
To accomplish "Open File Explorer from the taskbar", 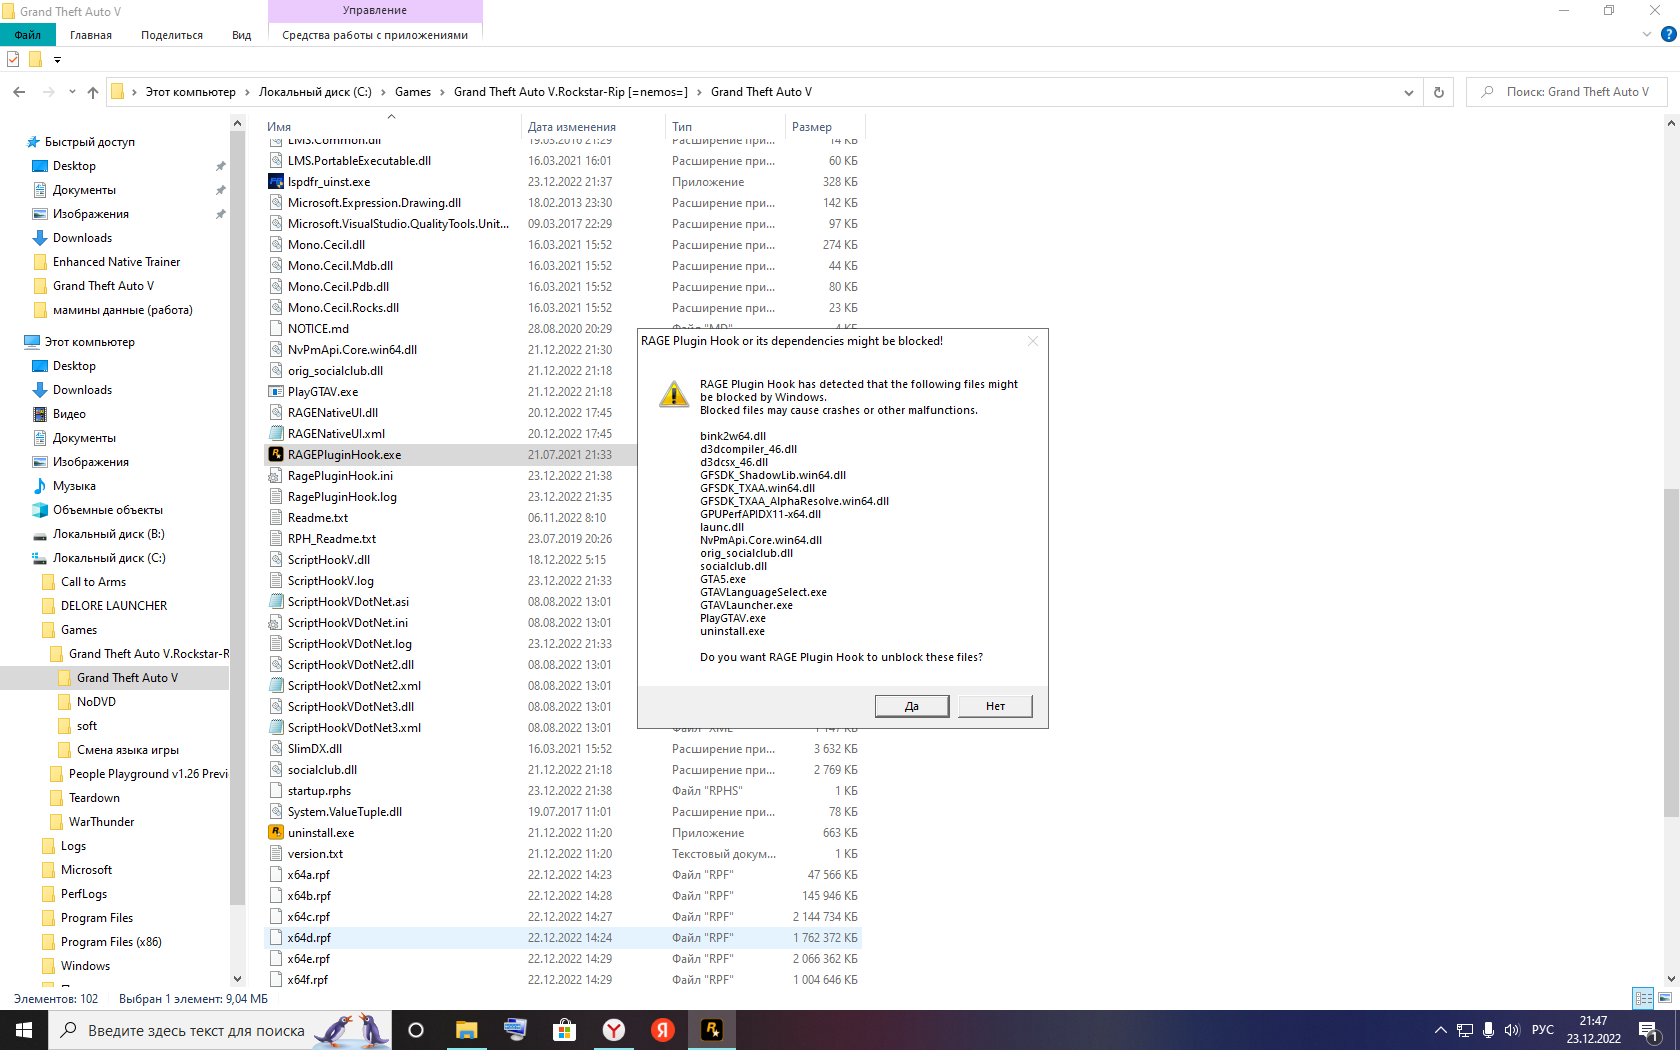I will tap(467, 1030).
